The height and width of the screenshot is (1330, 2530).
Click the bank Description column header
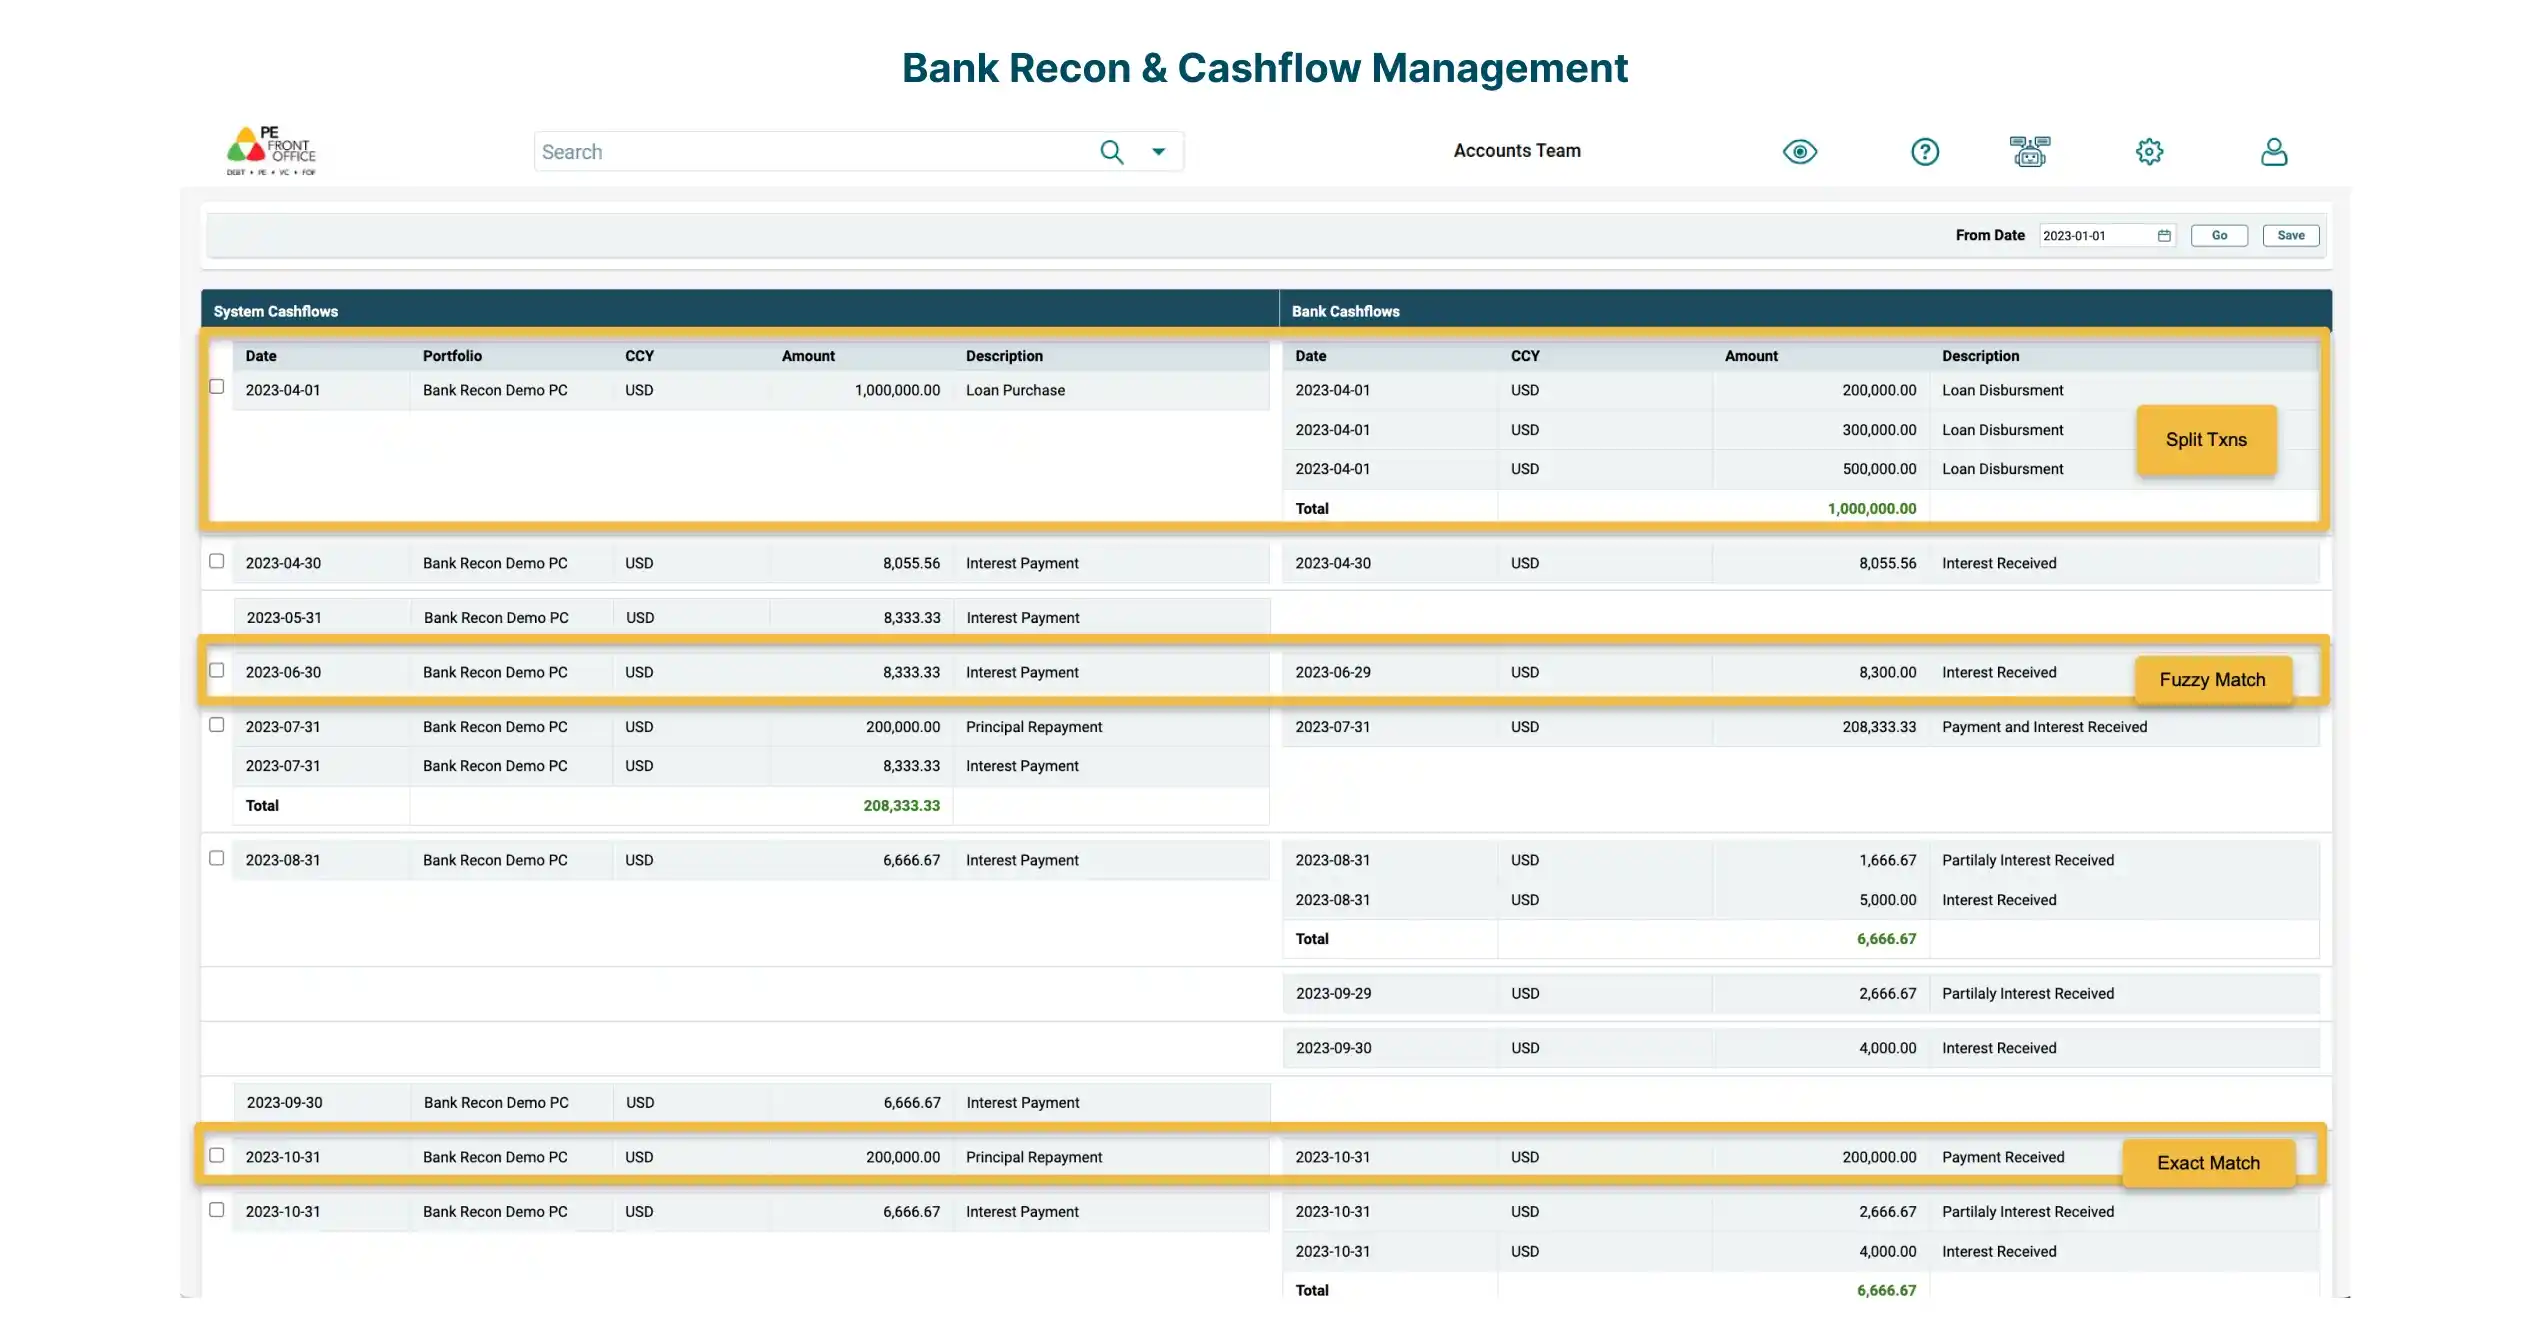coord(1980,356)
